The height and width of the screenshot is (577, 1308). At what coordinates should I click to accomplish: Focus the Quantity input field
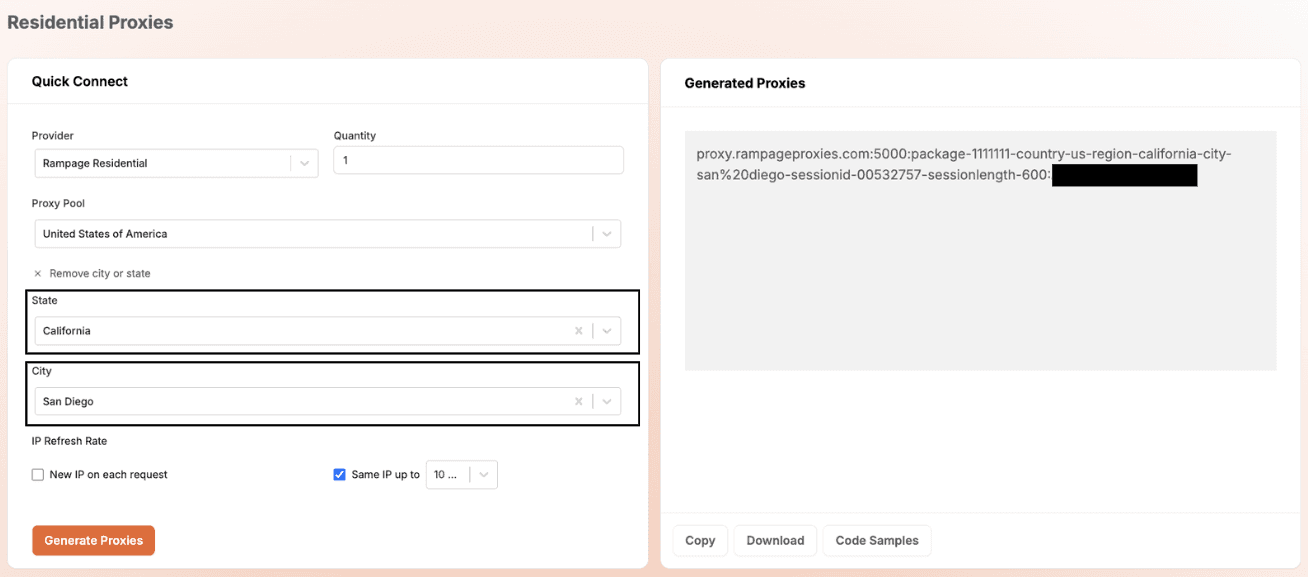[x=478, y=161]
